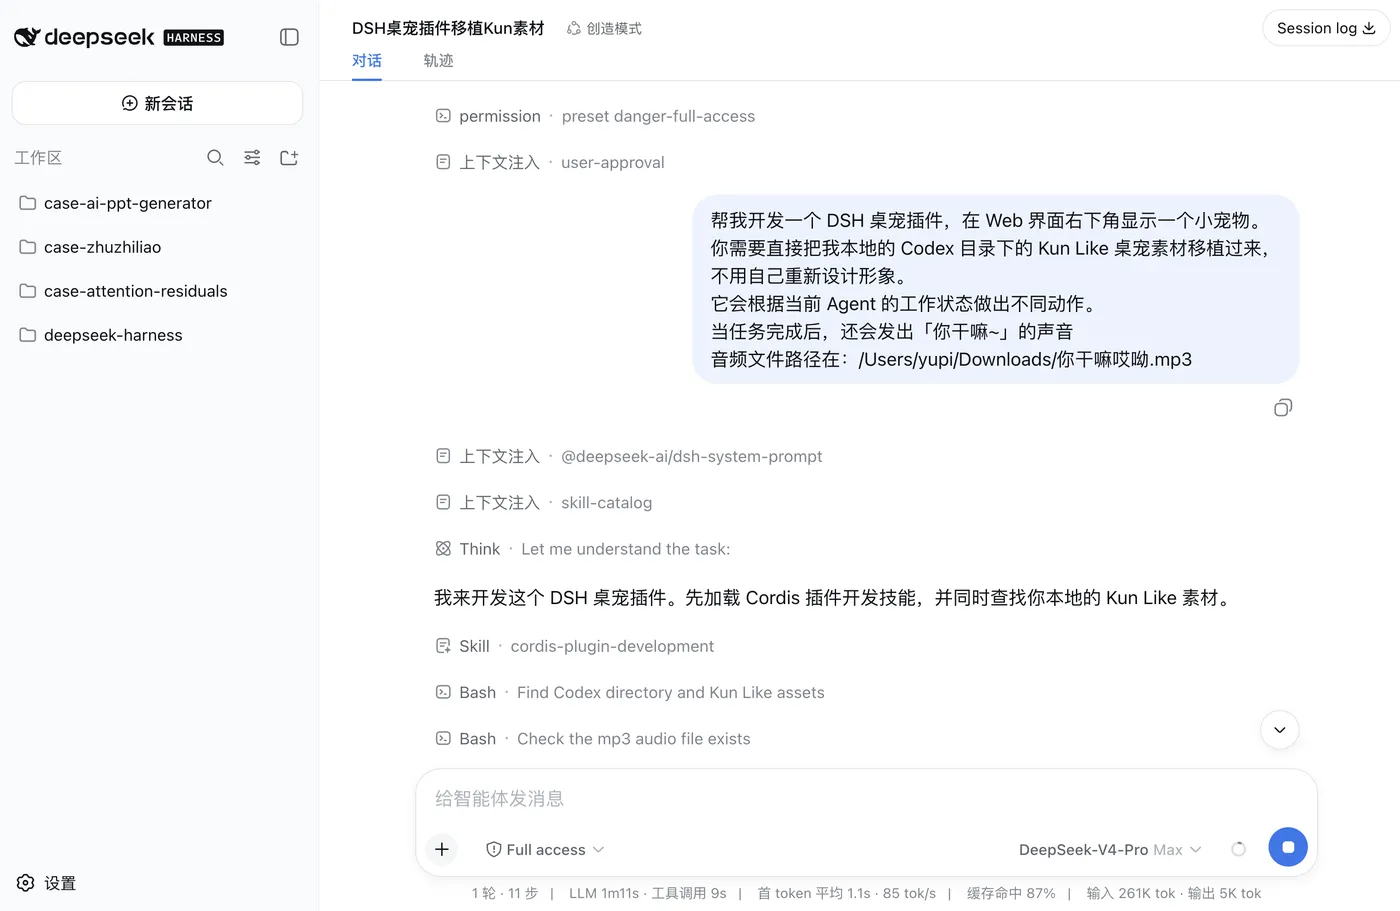
Task: Expand the skill-catalog injection step
Action: 544,502
